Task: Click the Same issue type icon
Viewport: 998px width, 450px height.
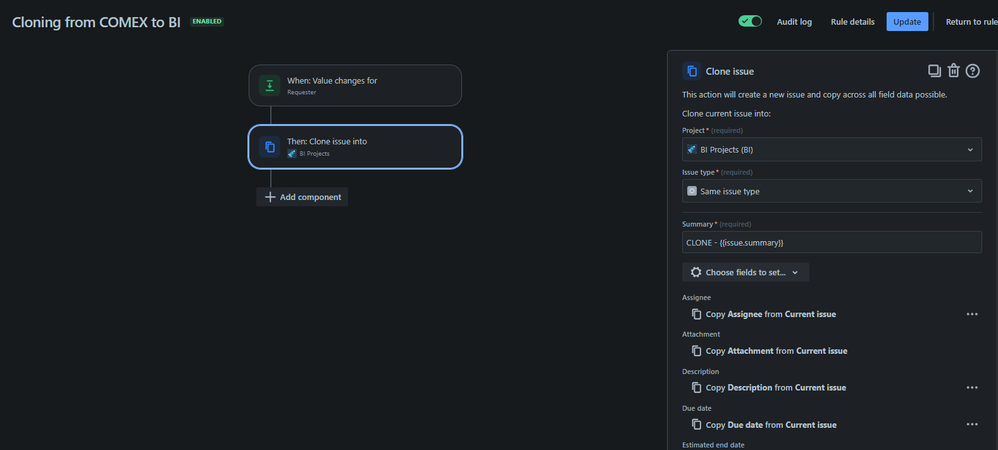Action: 692,191
